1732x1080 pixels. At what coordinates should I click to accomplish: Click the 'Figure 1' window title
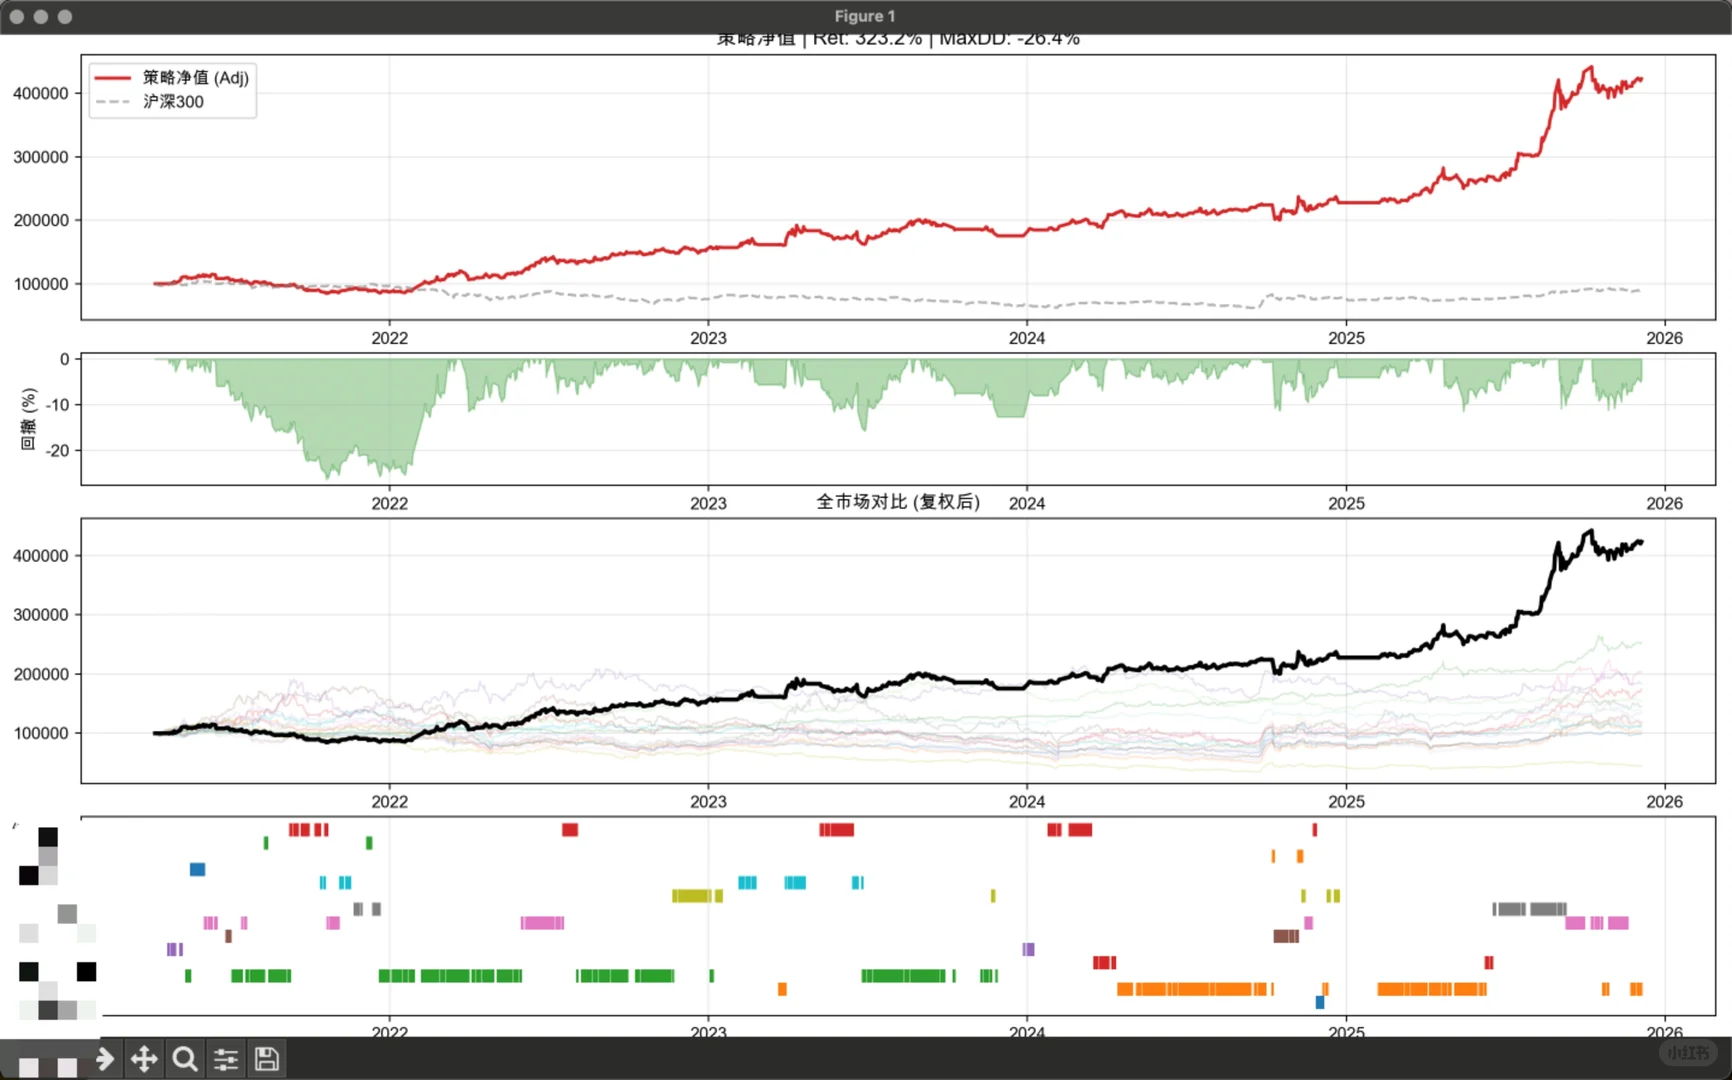(865, 16)
